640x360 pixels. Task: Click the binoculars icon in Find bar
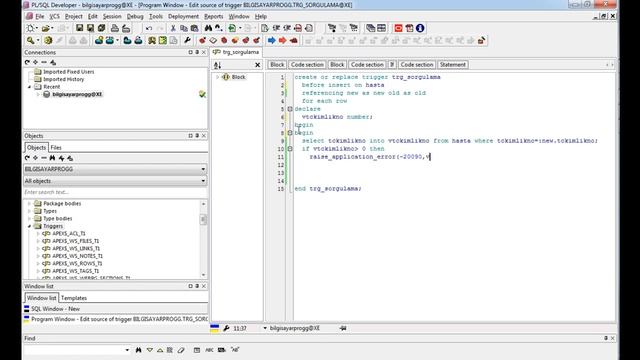138,350
